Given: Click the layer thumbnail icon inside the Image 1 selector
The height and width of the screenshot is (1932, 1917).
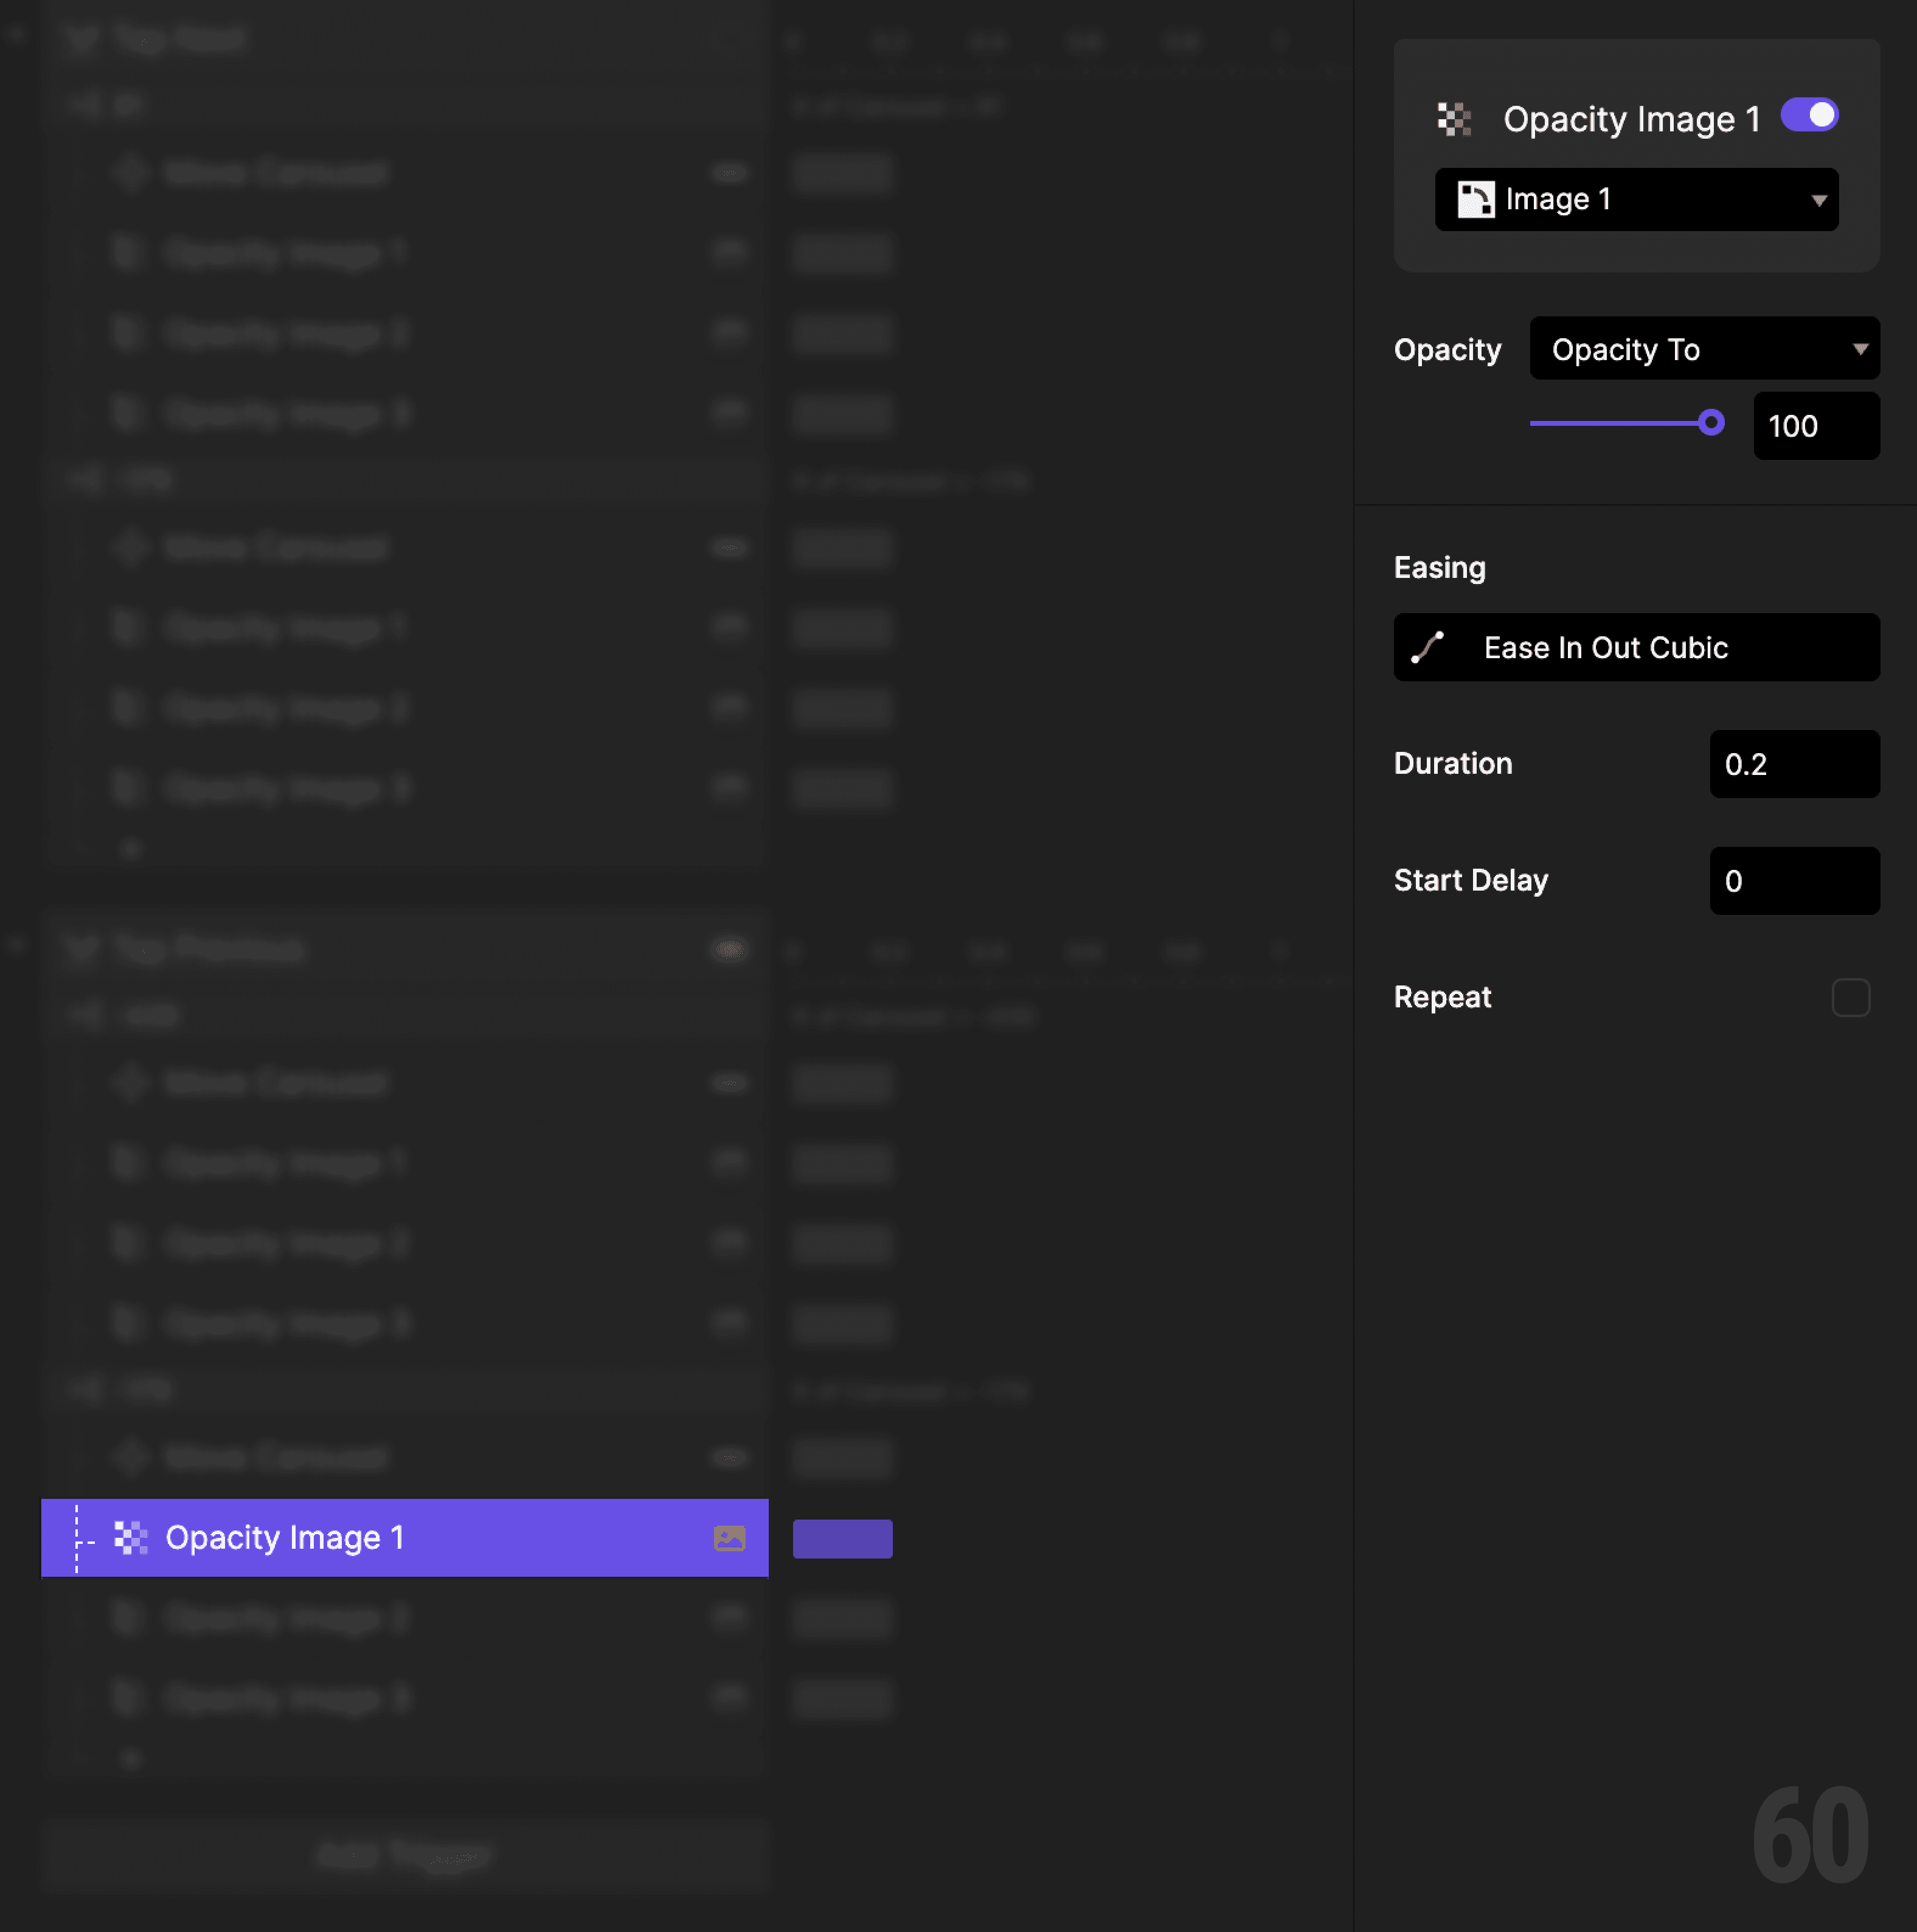Looking at the screenshot, I should [1478, 199].
